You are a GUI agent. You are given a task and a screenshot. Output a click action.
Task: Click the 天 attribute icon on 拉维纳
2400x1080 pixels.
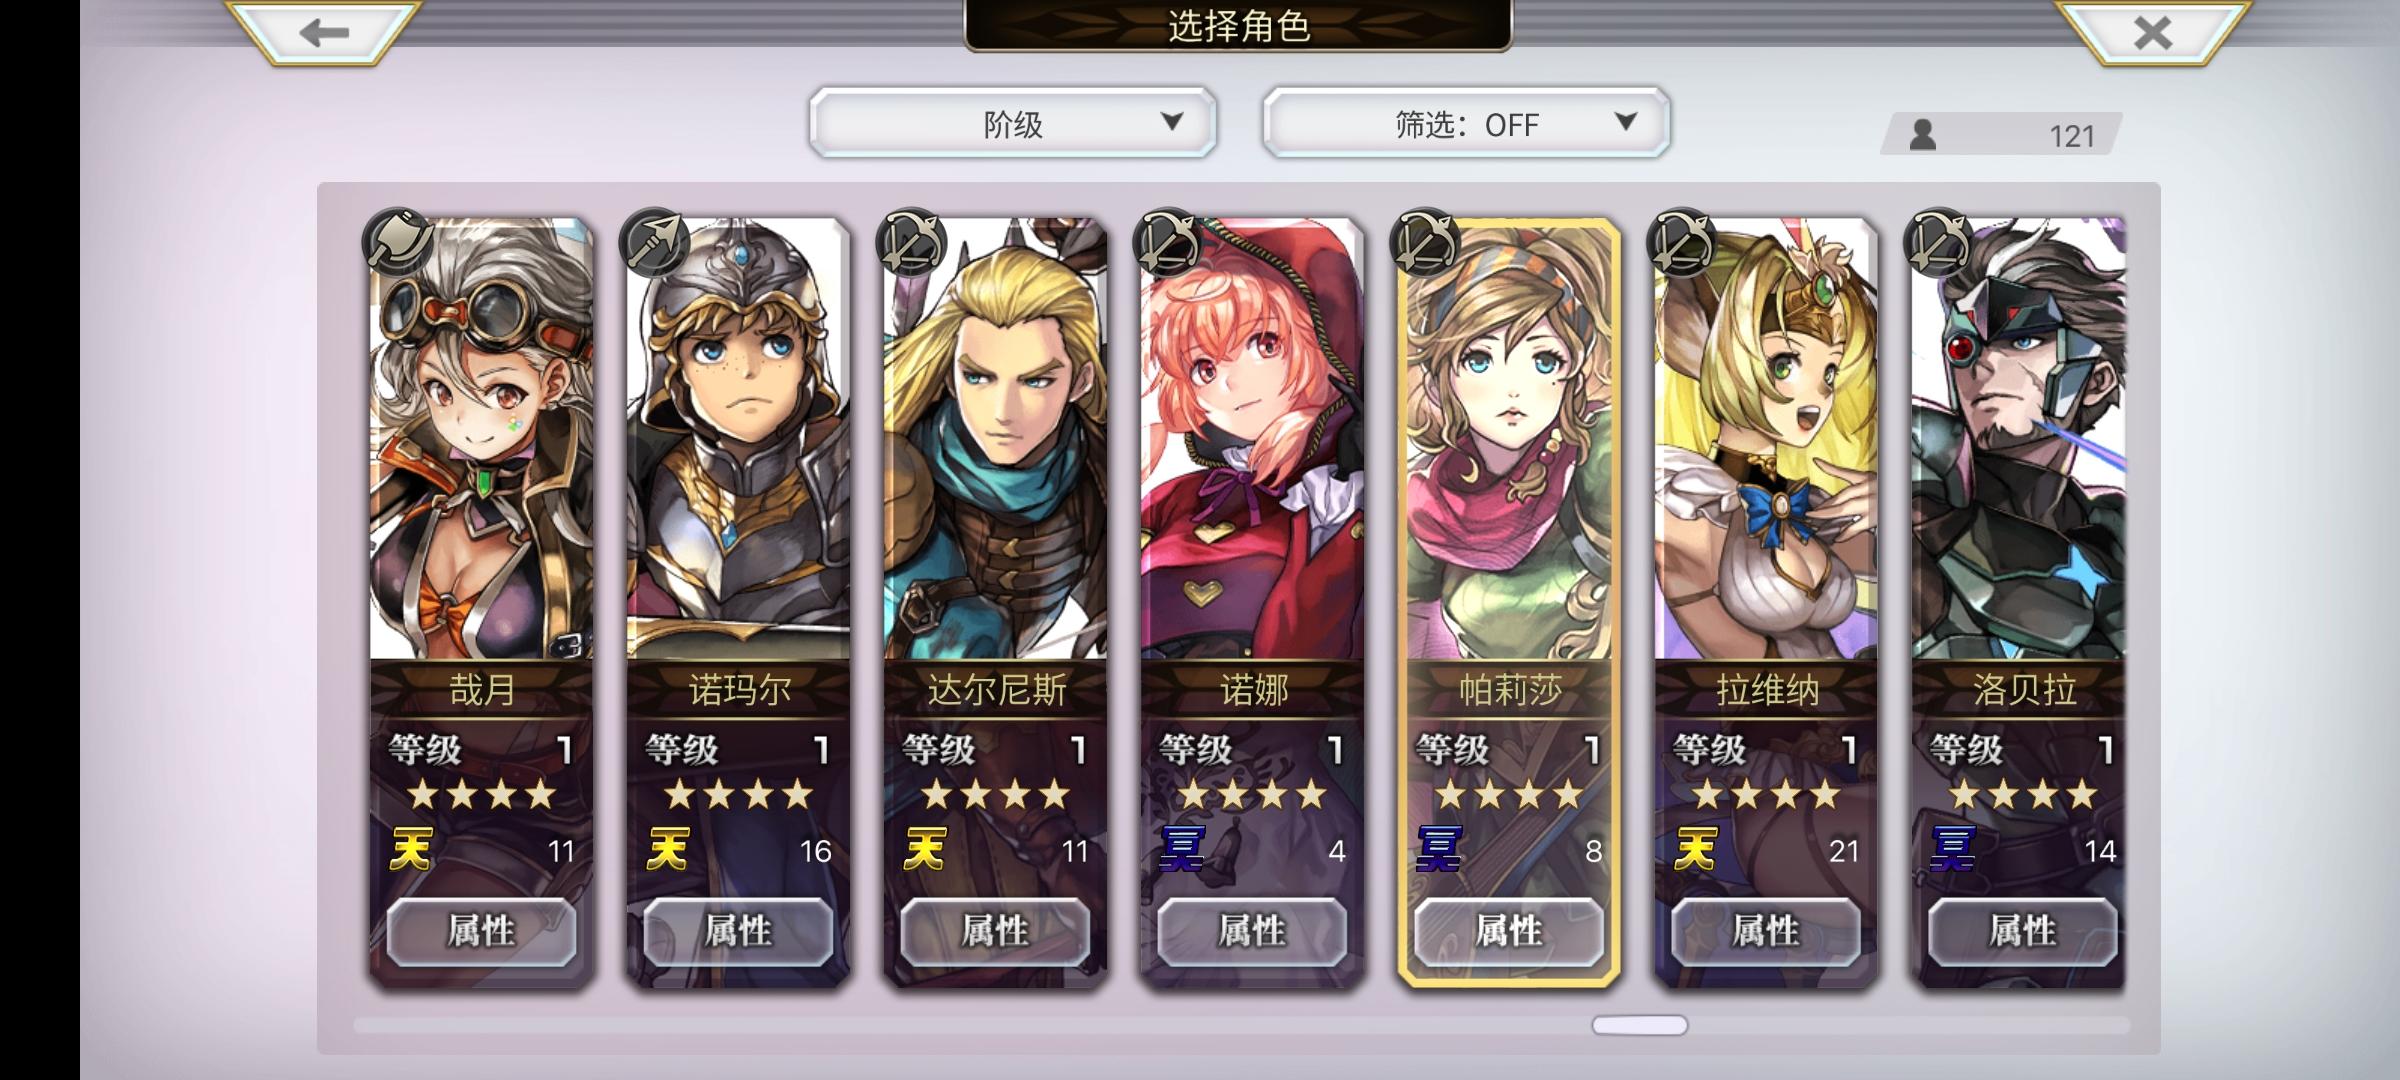click(1696, 849)
